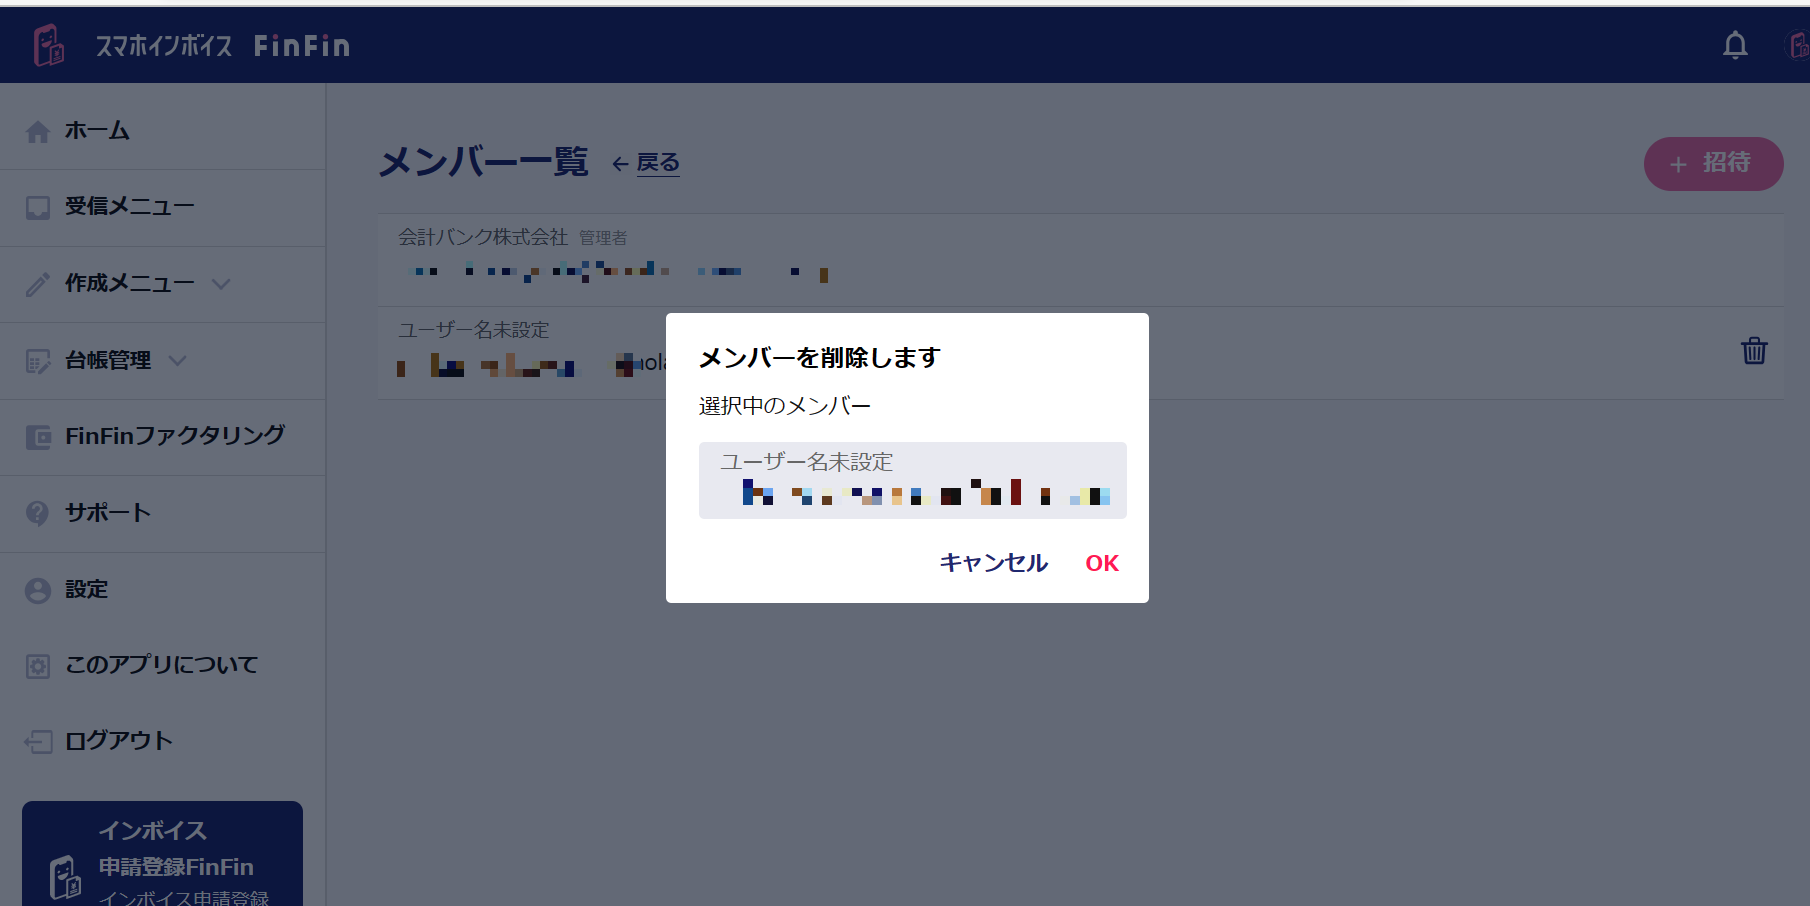
Task: Confirm deletion with OK button
Action: click(x=1102, y=563)
